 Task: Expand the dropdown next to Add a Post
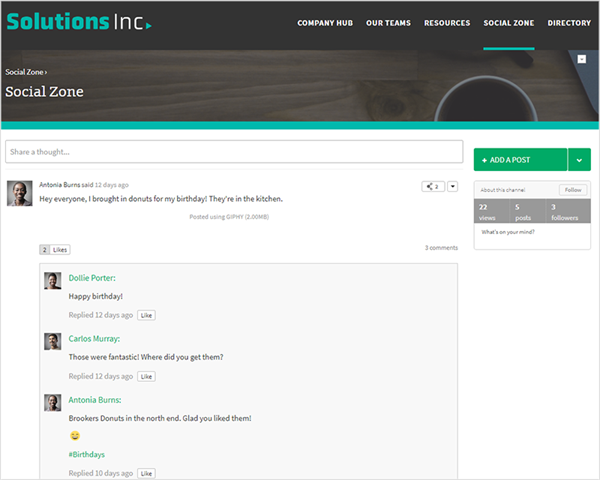click(579, 160)
